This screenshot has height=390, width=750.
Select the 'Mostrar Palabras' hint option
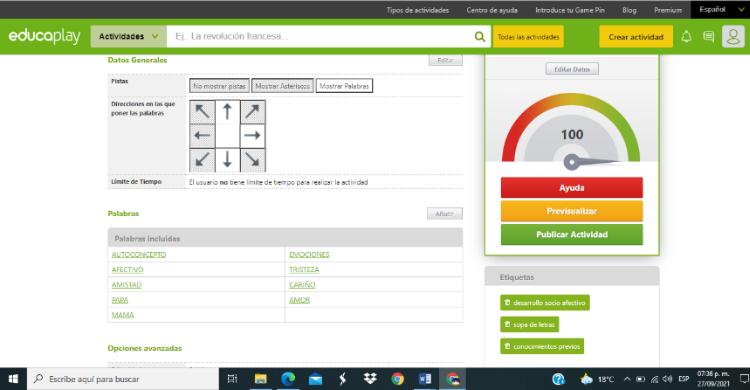(x=344, y=86)
